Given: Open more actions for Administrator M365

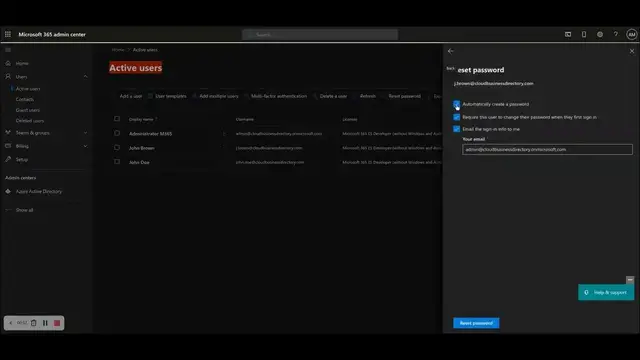Looking at the screenshot, I should click(x=224, y=133).
